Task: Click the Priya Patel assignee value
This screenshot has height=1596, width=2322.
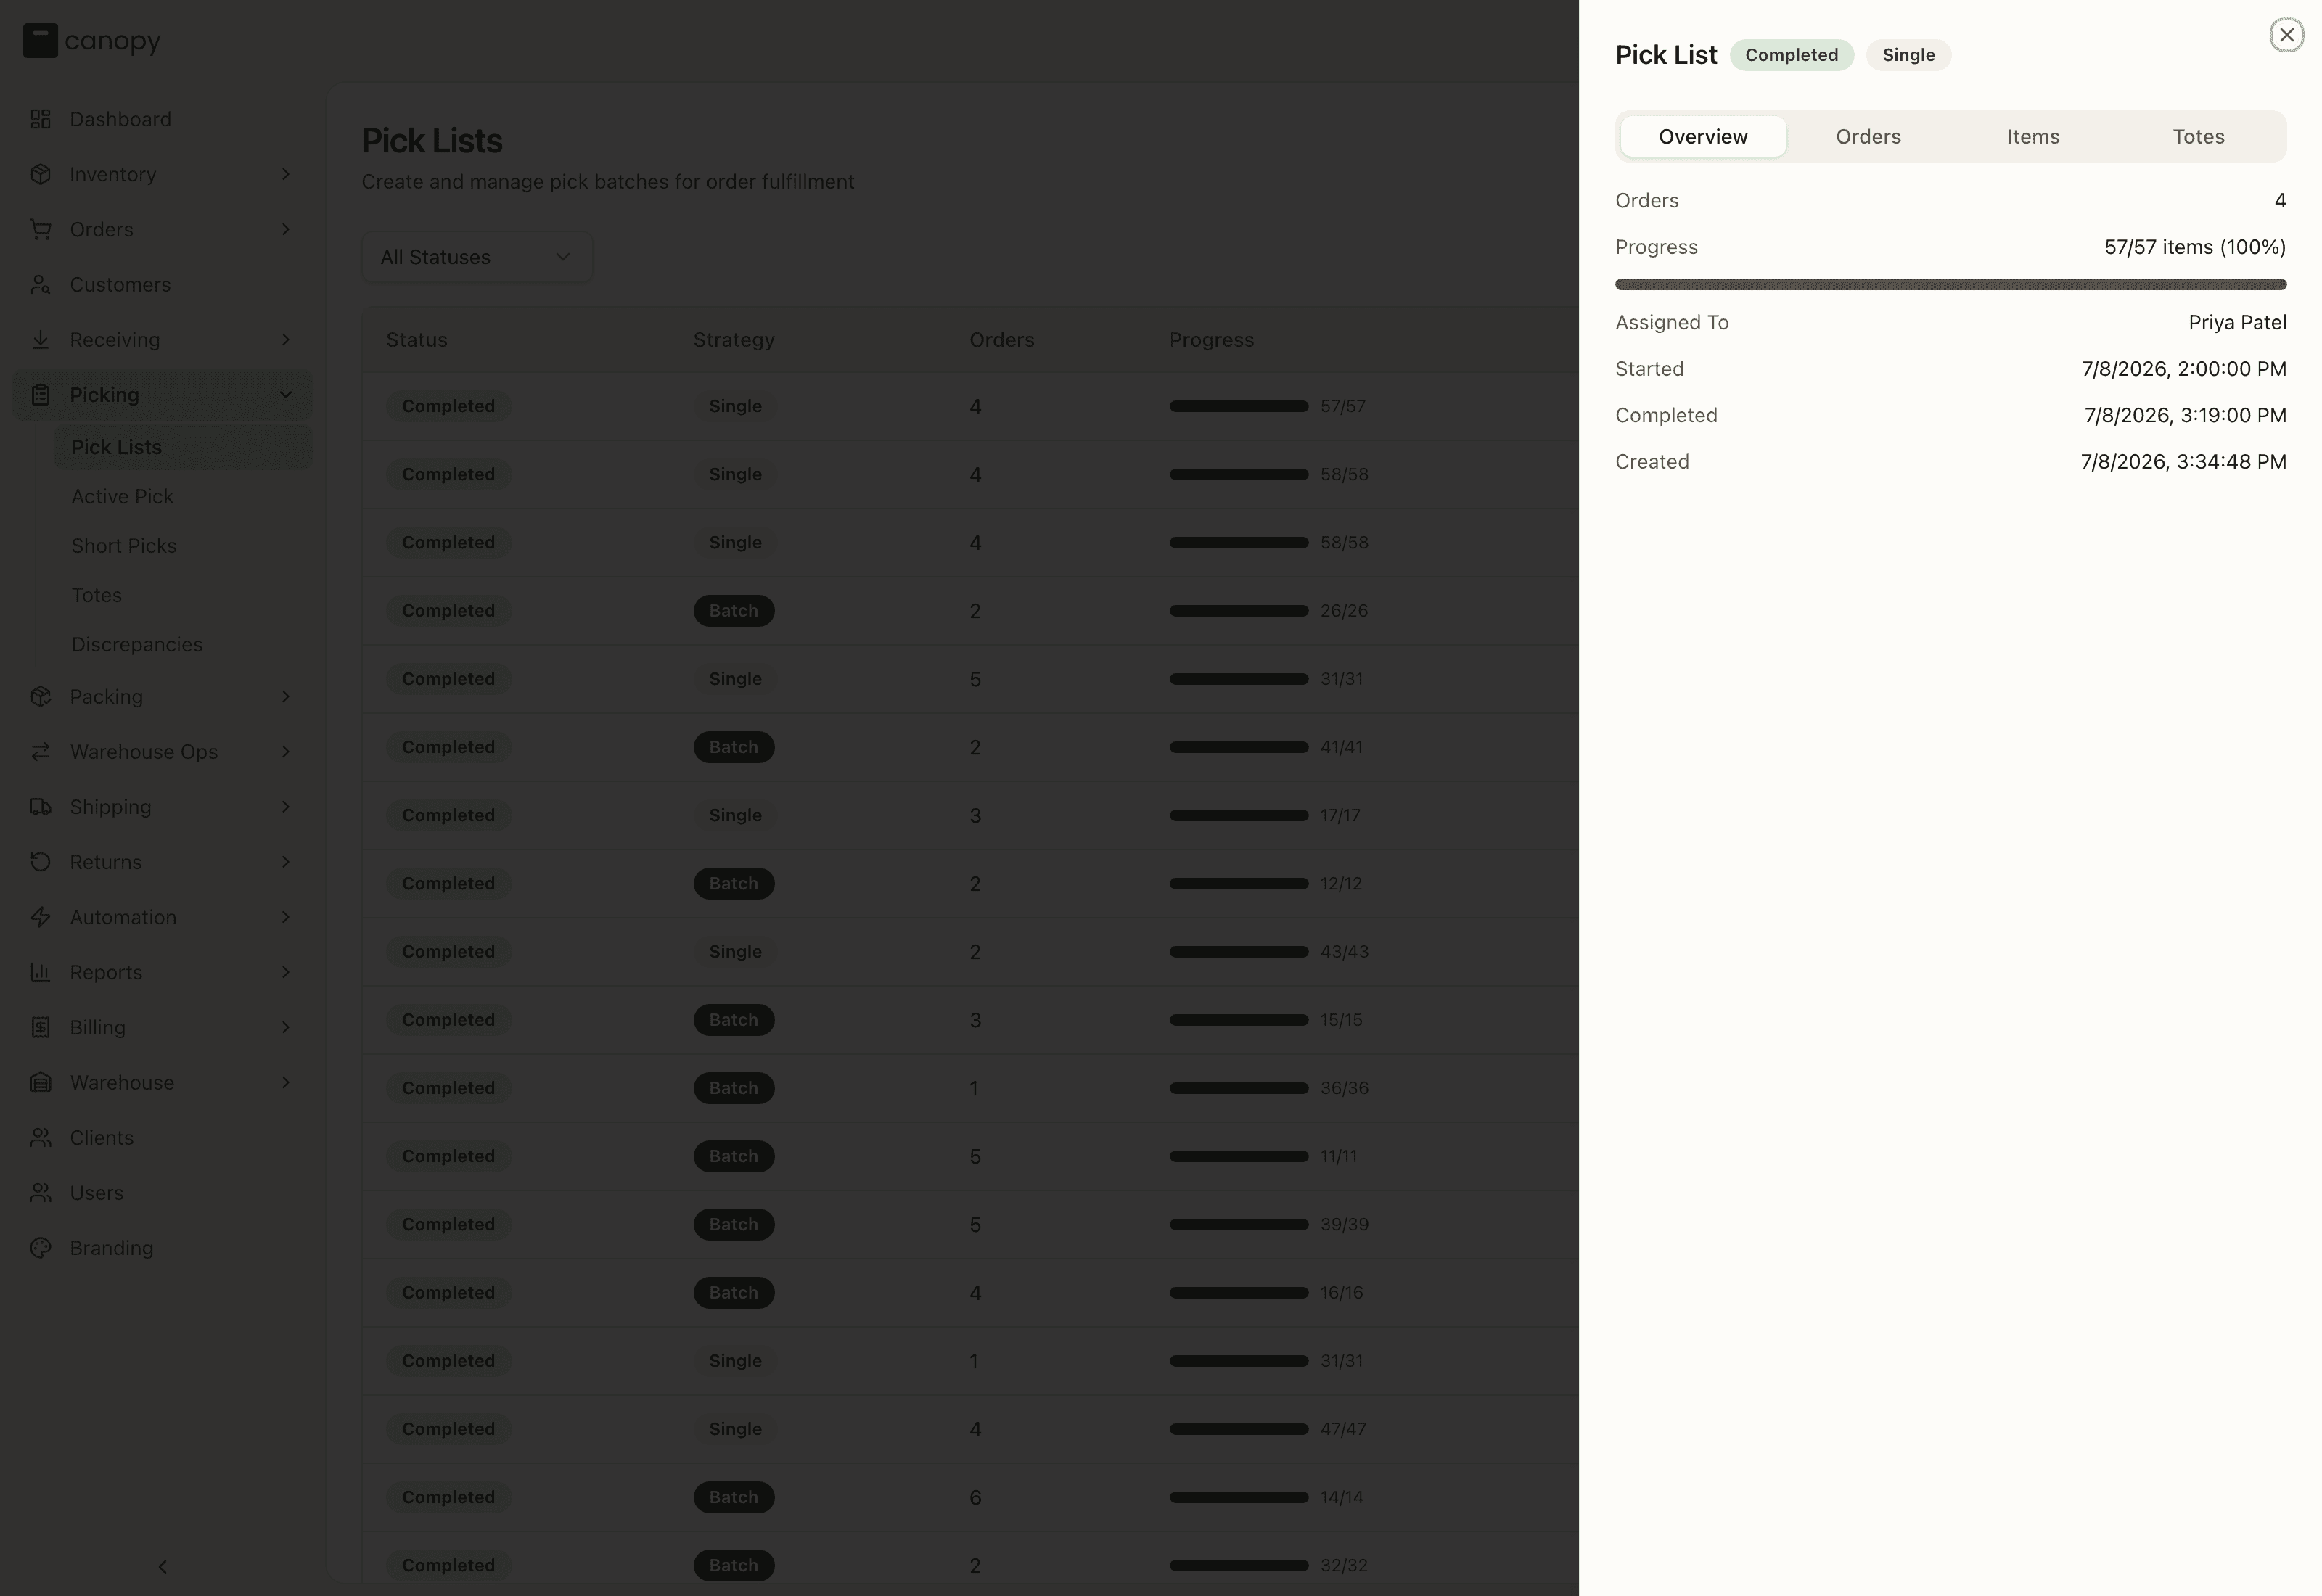Action: coord(2237,322)
